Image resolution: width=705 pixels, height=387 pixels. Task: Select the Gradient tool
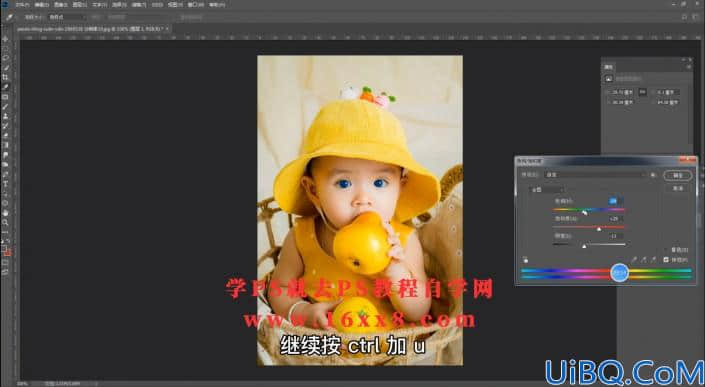coord(5,145)
